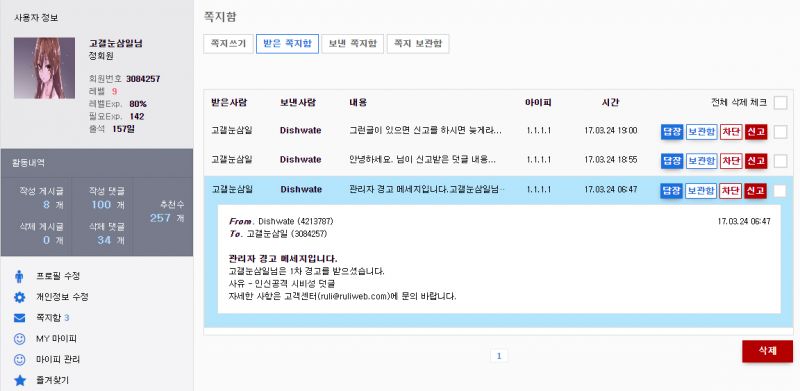Click the envelope icon beside 쪽지함

[19, 318]
